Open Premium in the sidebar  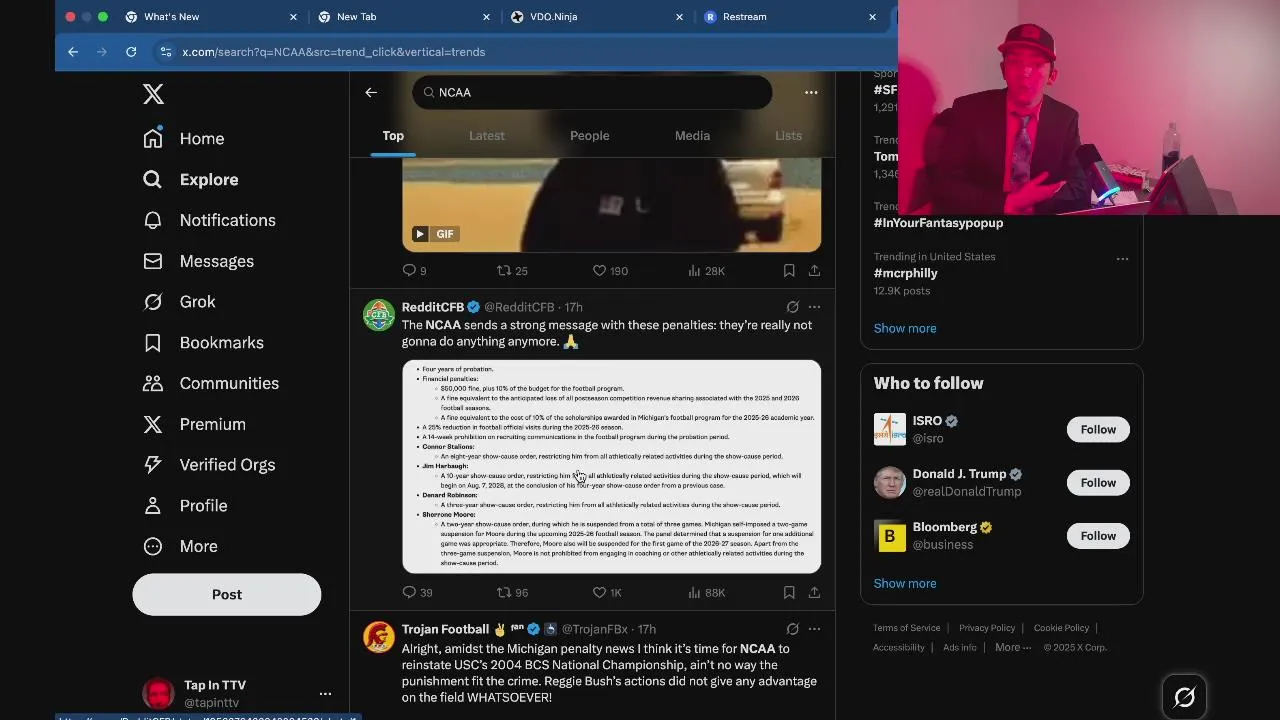click(x=194, y=424)
